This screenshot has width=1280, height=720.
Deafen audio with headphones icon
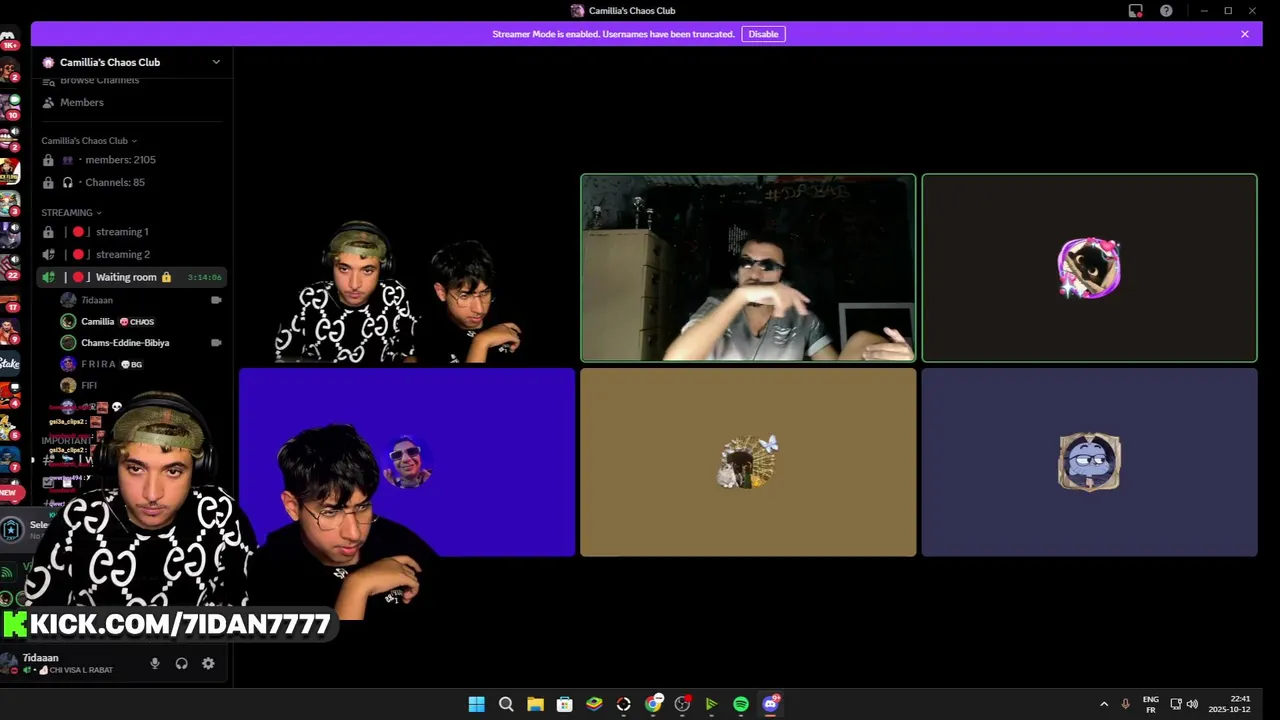[181, 663]
